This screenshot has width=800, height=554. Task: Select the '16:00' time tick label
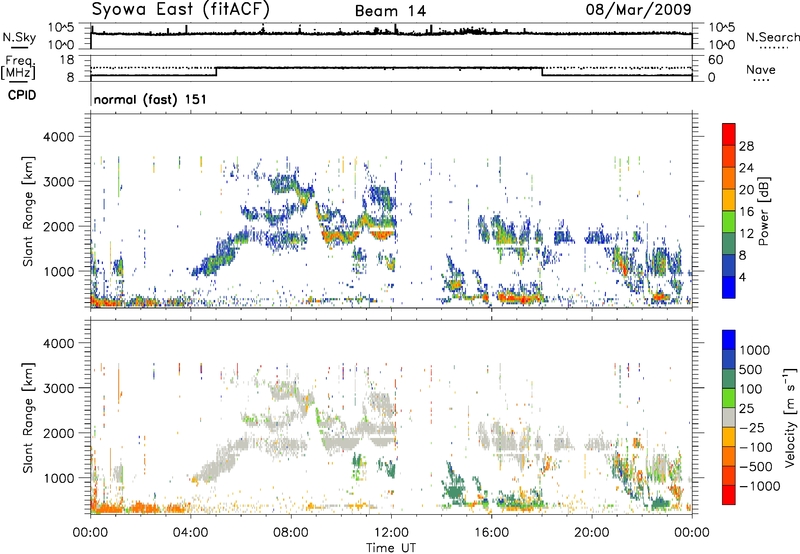point(491,533)
